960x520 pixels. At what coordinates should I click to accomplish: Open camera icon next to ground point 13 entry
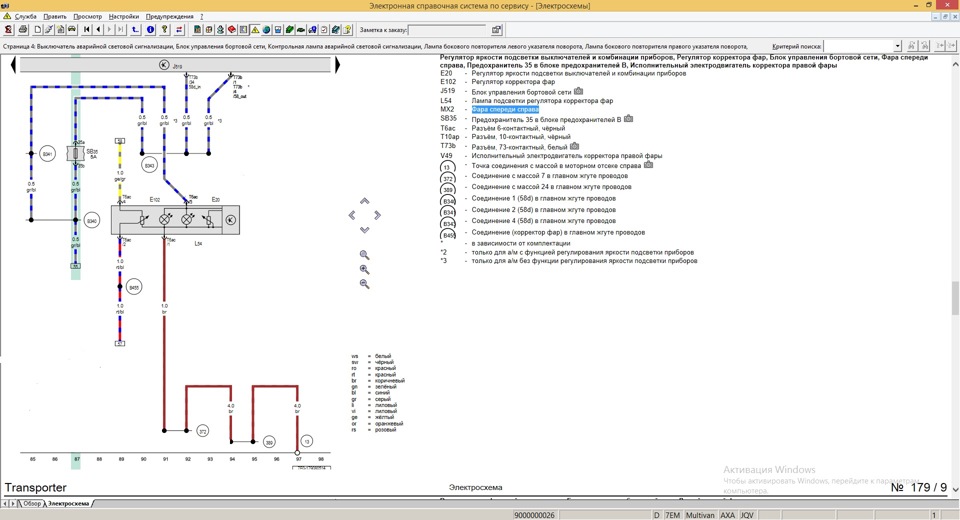tap(648, 165)
